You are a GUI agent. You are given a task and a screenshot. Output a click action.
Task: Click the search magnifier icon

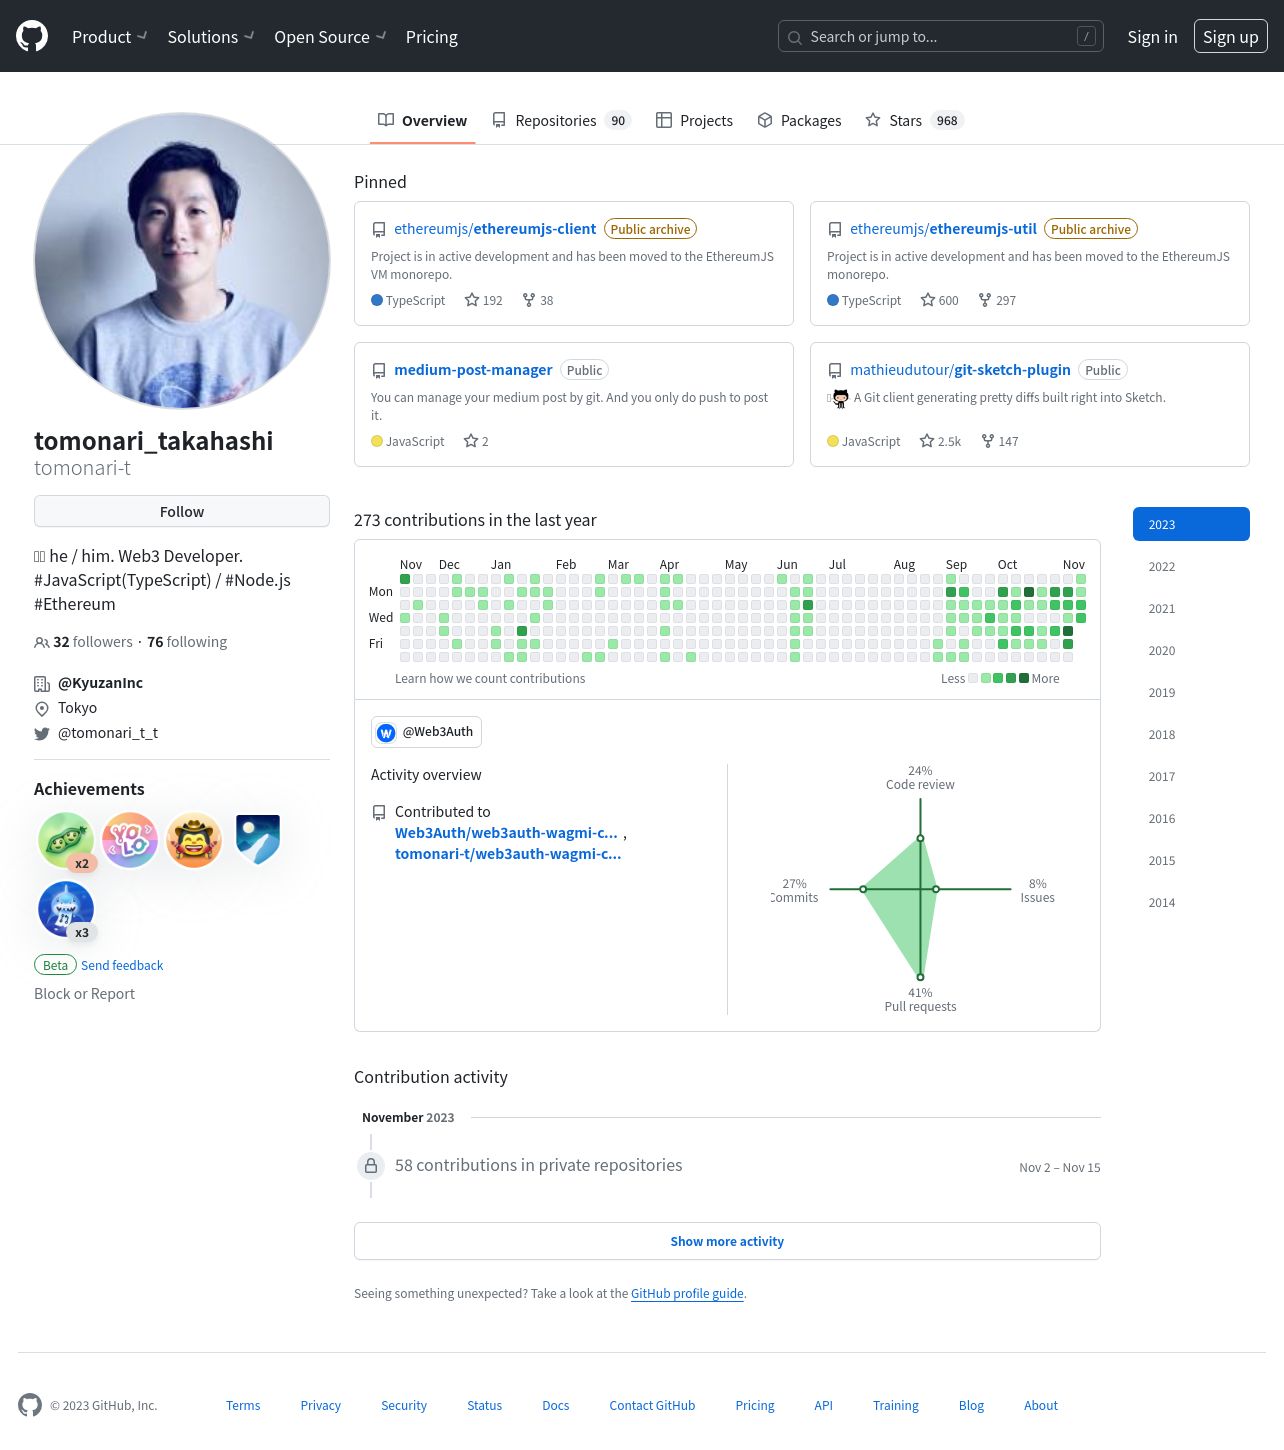(x=795, y=38)
